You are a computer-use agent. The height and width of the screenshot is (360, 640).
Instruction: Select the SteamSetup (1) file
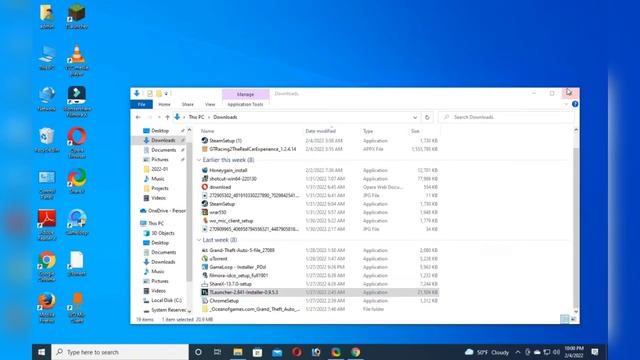tap(320, 140)
